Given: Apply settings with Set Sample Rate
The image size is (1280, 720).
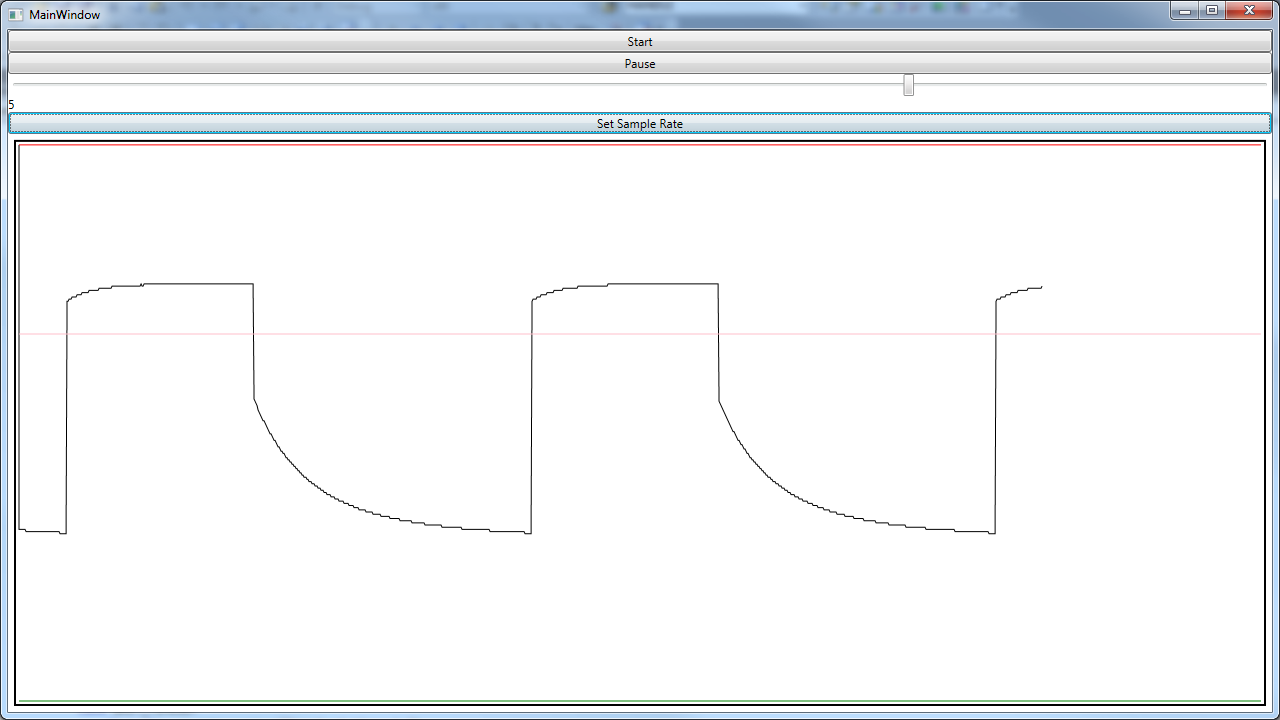Looking at the screenshot, I should [x=640, y=123].
